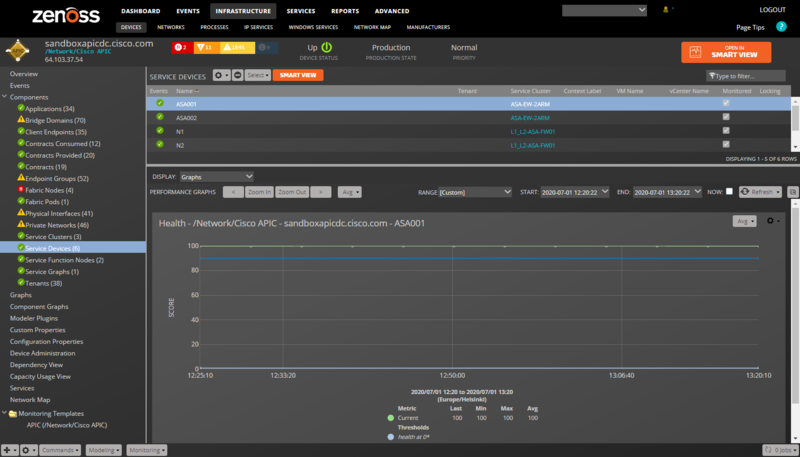Click the filter funnel icon
Image resolution: width=800 pixels, height=457 pixels.
tap(712, 76)
